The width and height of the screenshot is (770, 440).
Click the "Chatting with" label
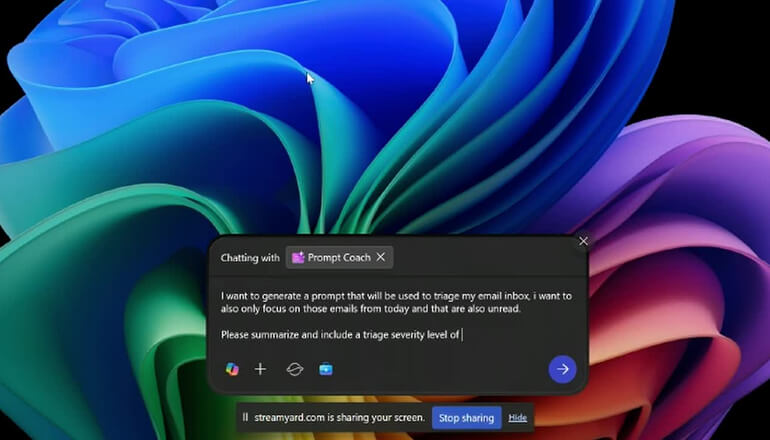(250, 257)
